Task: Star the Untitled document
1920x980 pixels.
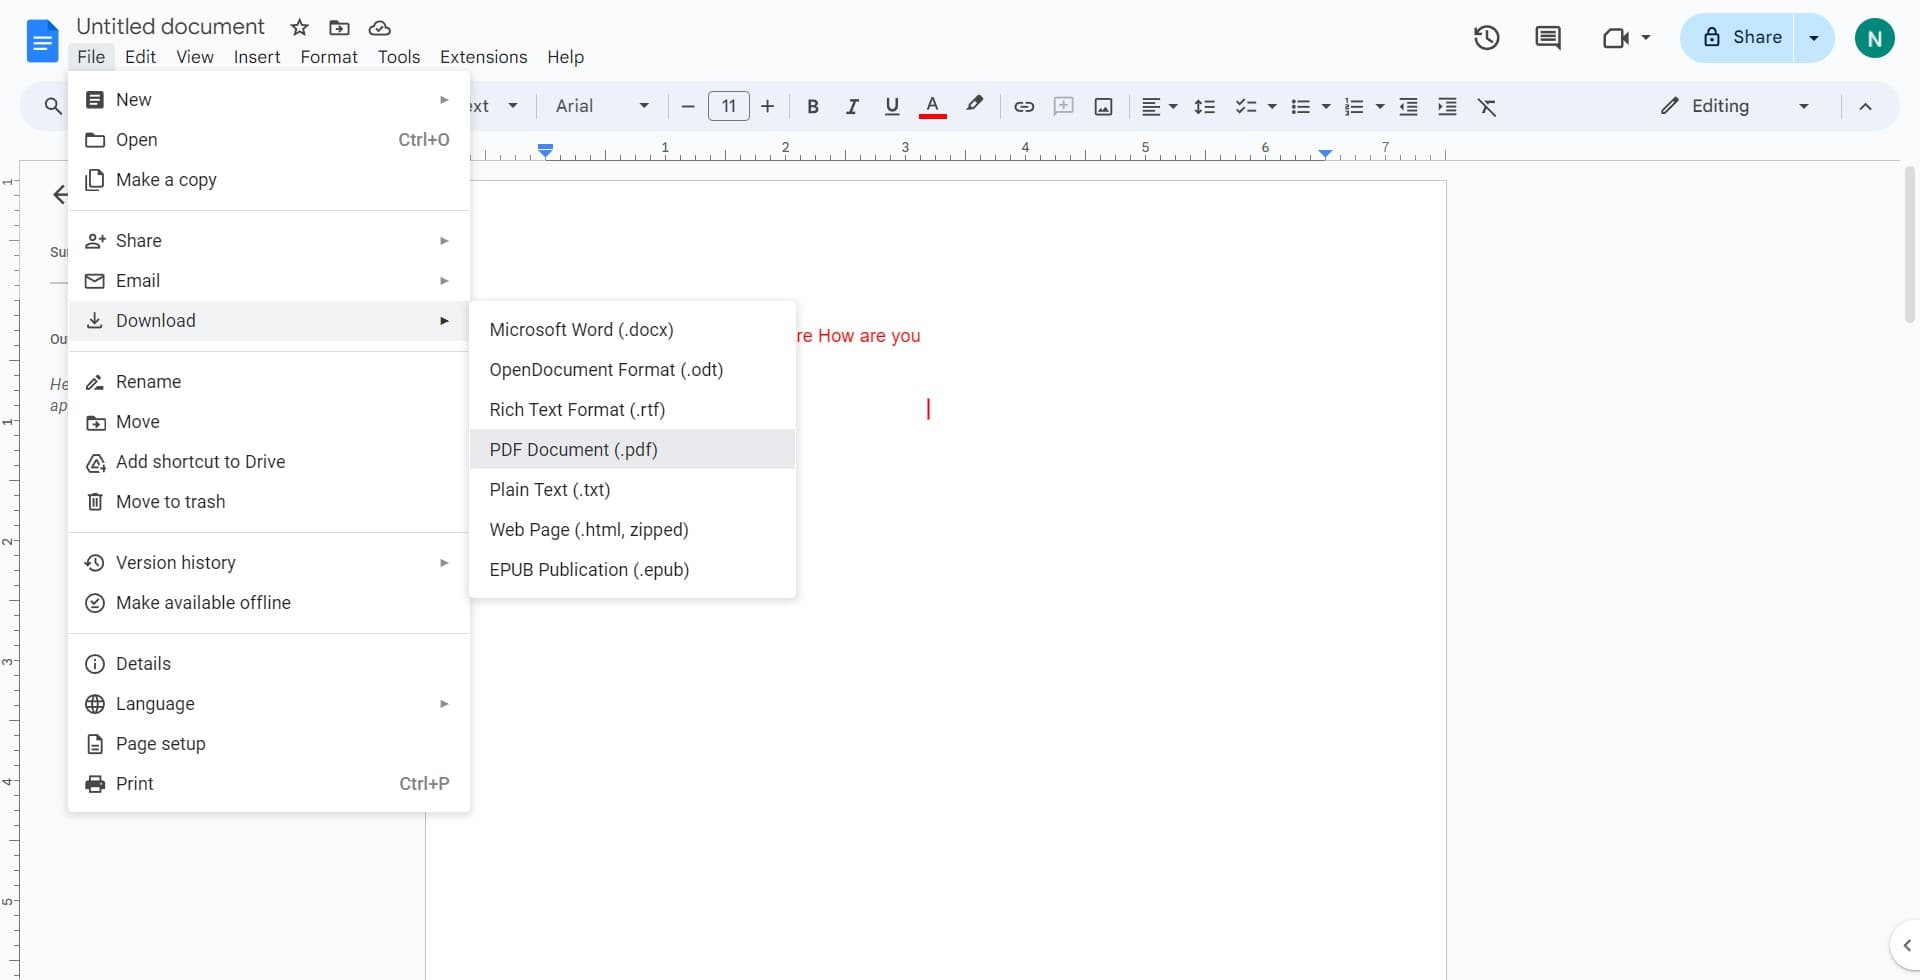Action: [x=299, y=28]
